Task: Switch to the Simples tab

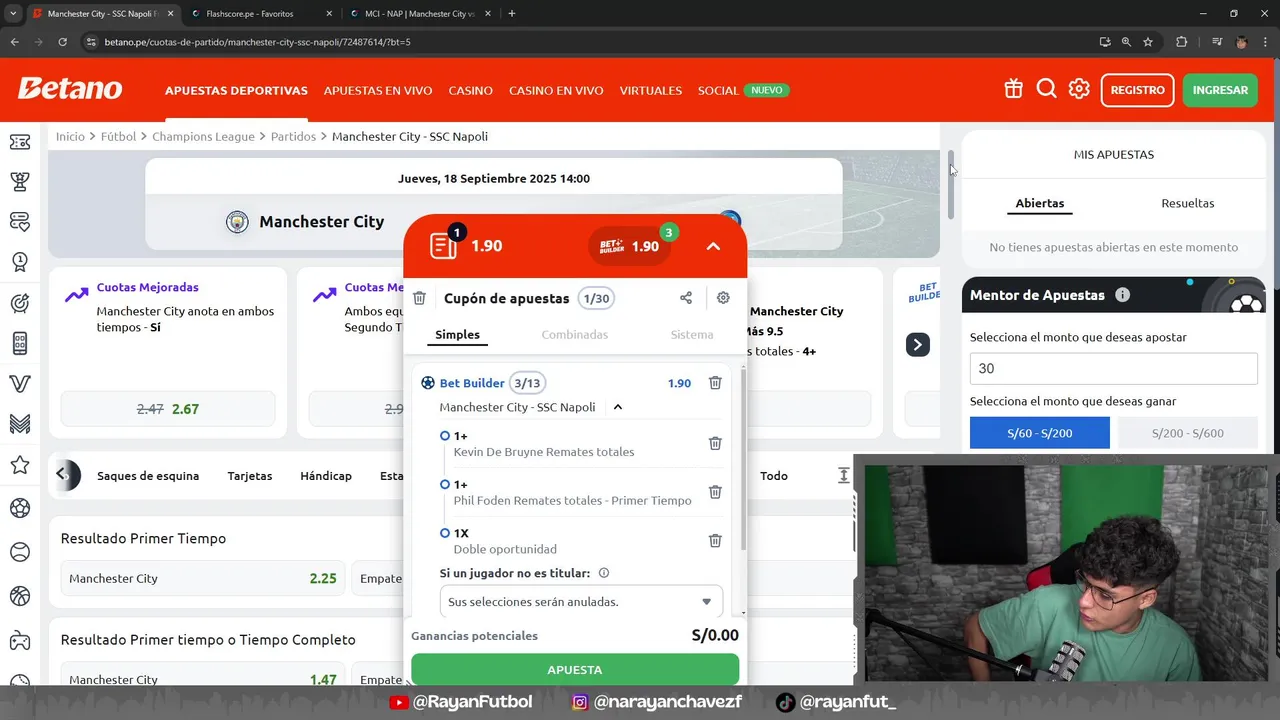Action: [x=457, y=335]
